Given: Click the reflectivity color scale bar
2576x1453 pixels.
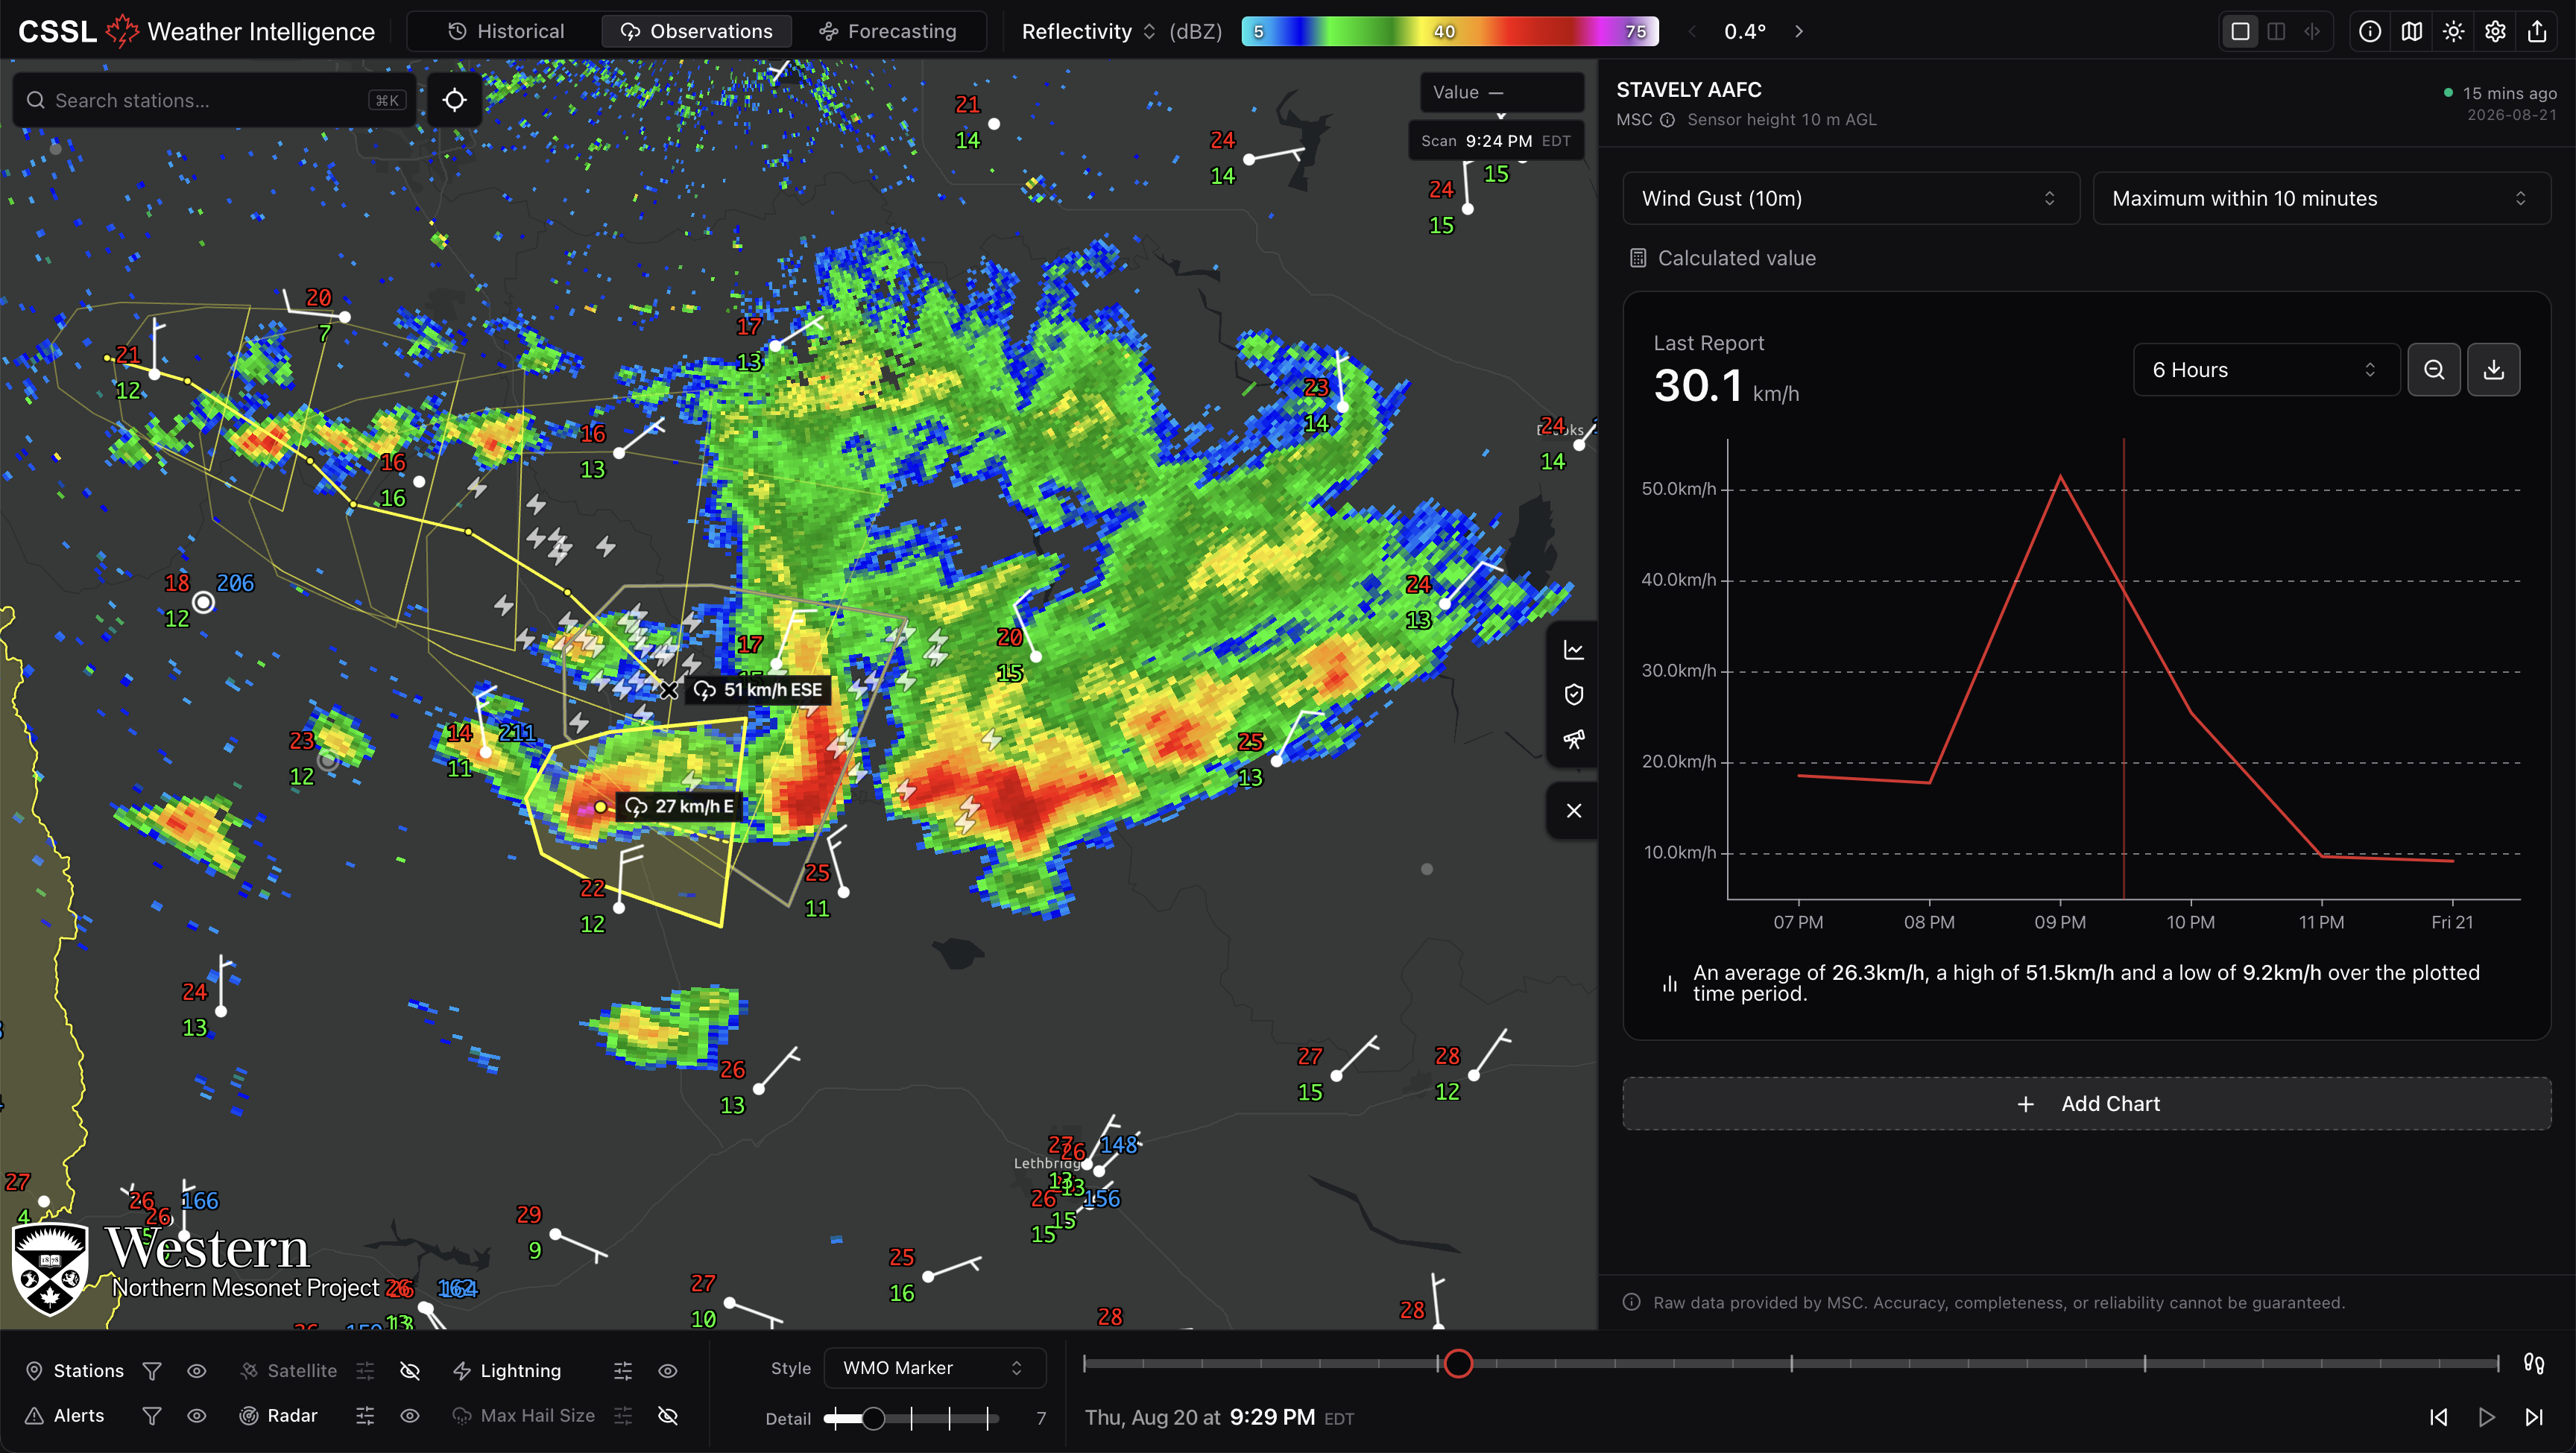Looking at the screenshot, I should pos(1450,31).
